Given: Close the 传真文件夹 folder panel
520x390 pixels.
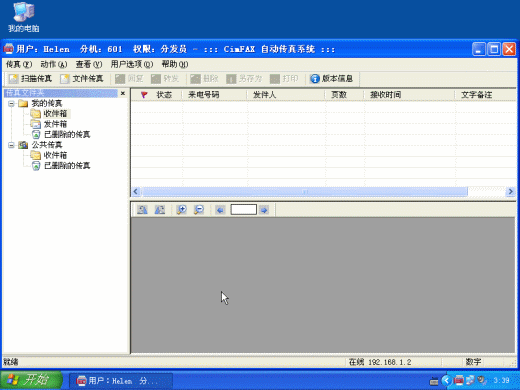Looking at the screenshot, I should (123, 93).
